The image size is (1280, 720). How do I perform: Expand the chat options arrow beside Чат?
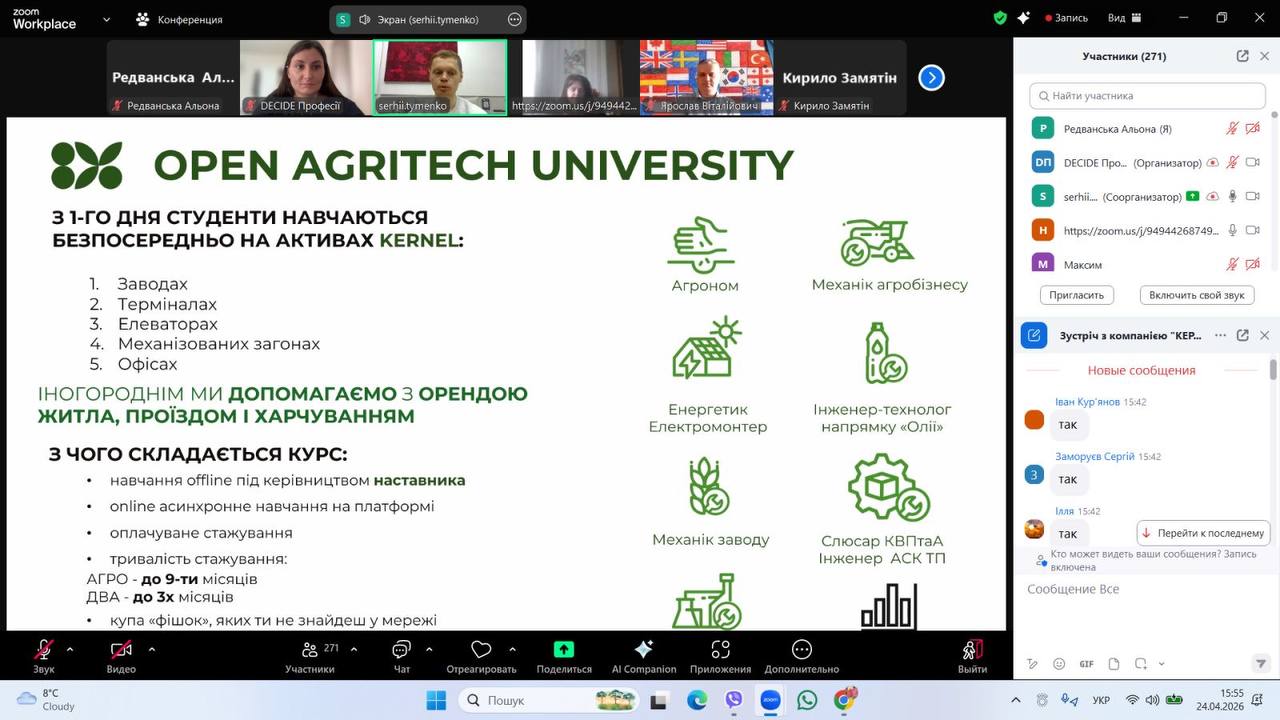(x=431, y=649)
